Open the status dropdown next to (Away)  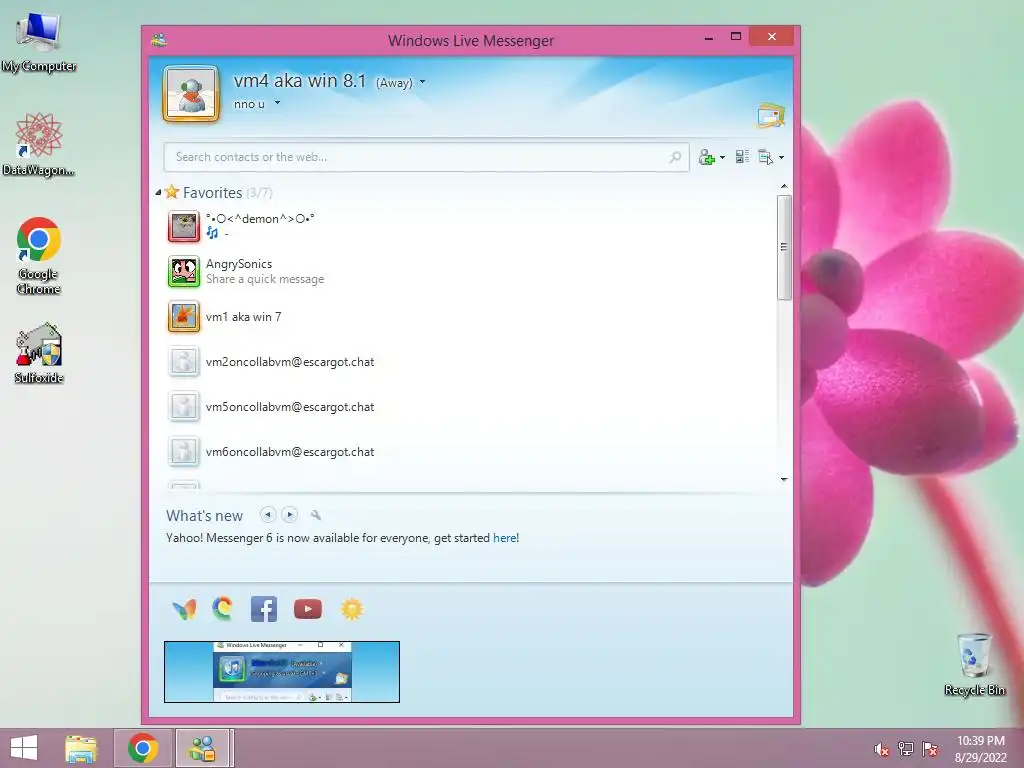tap(423, 82)
